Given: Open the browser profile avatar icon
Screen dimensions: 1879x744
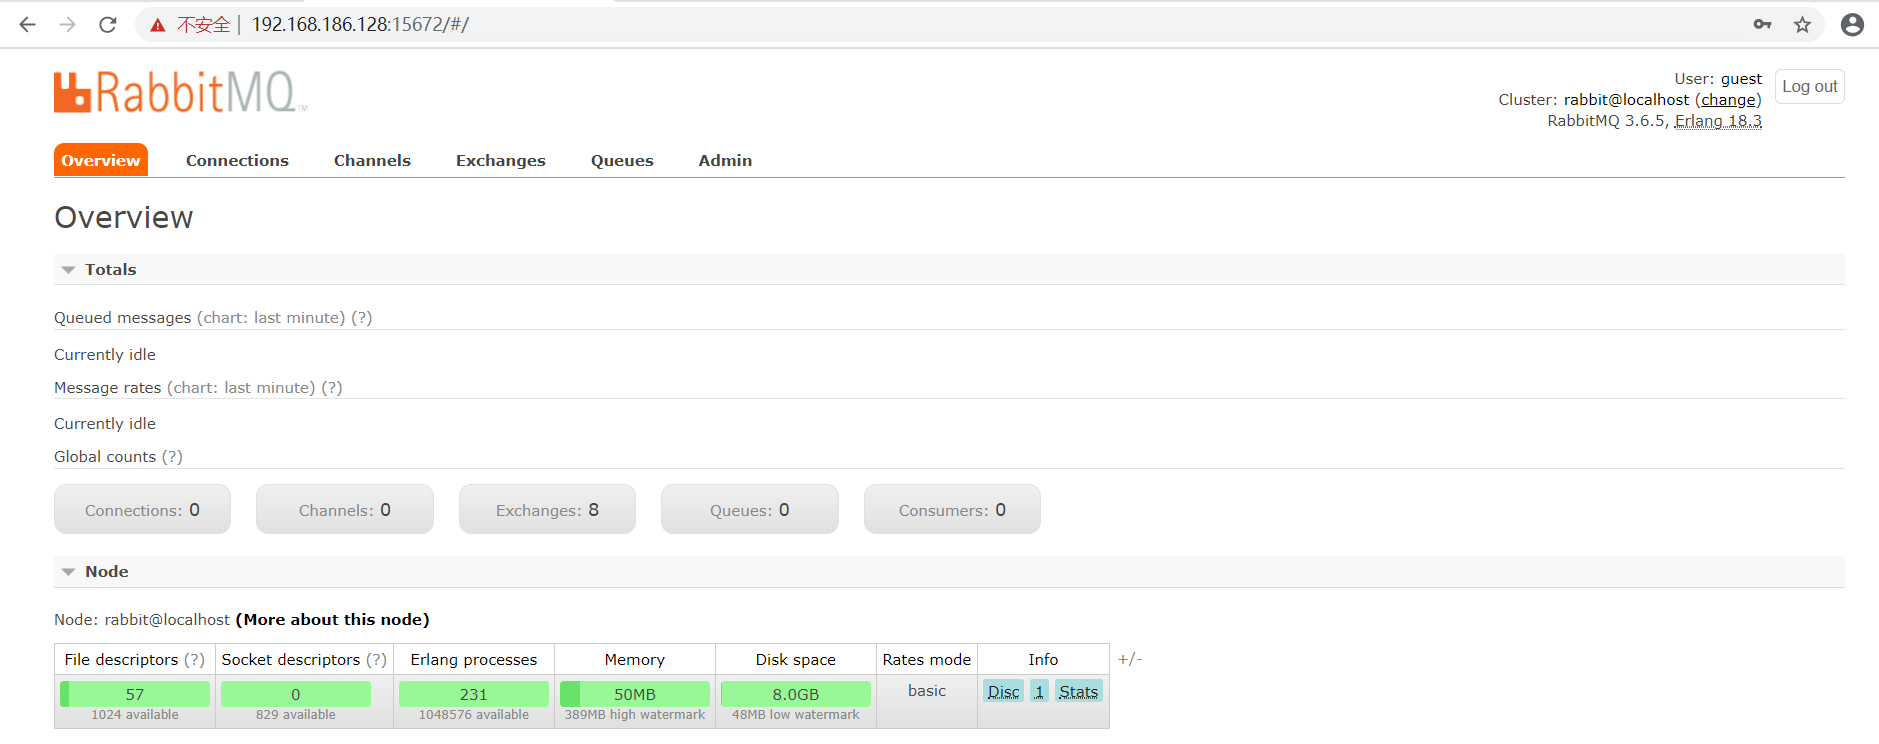Looking at the screenshot, I should (x=1852, y=24).
